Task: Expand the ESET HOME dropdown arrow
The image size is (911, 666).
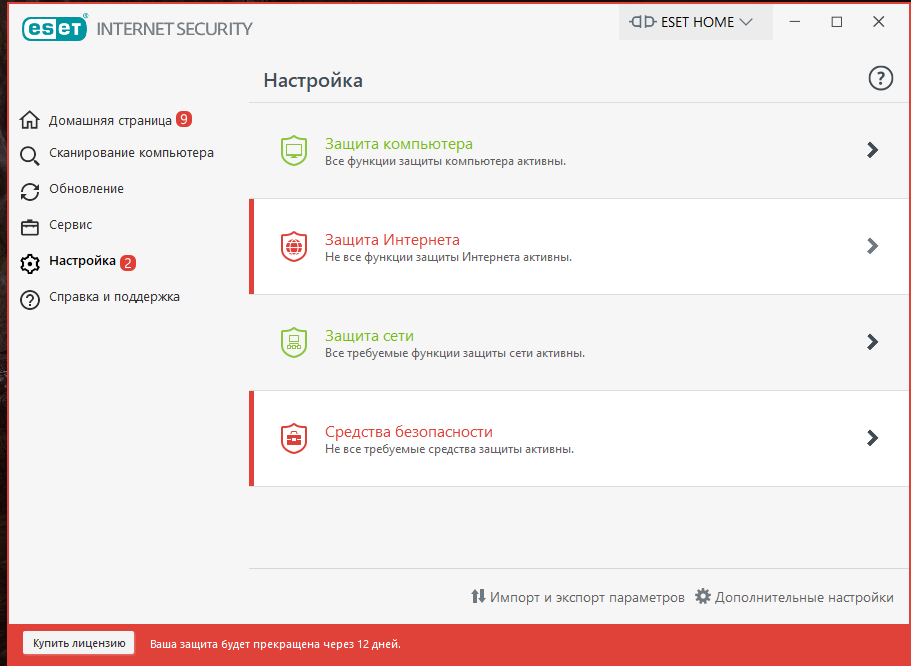Action: point(746,22)
